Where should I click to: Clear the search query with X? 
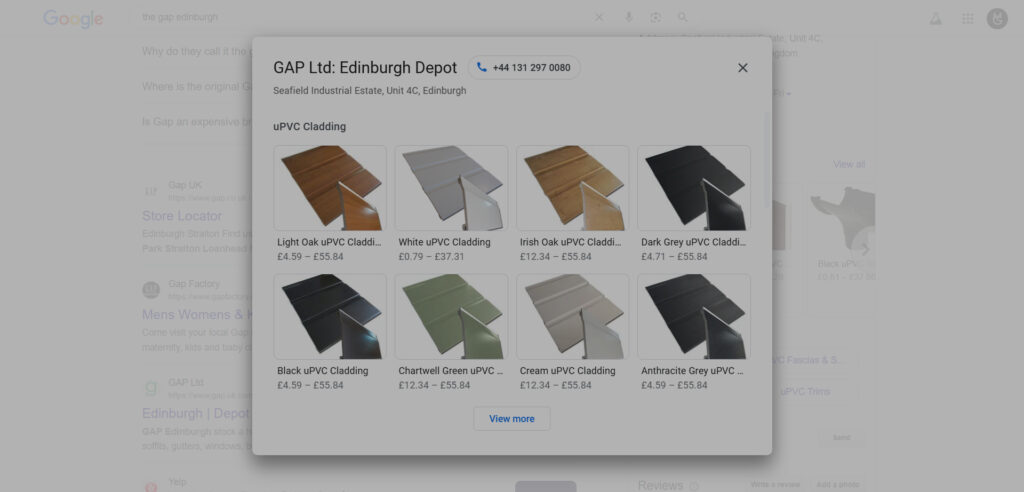pyautogui.click(x=599, y=18)
